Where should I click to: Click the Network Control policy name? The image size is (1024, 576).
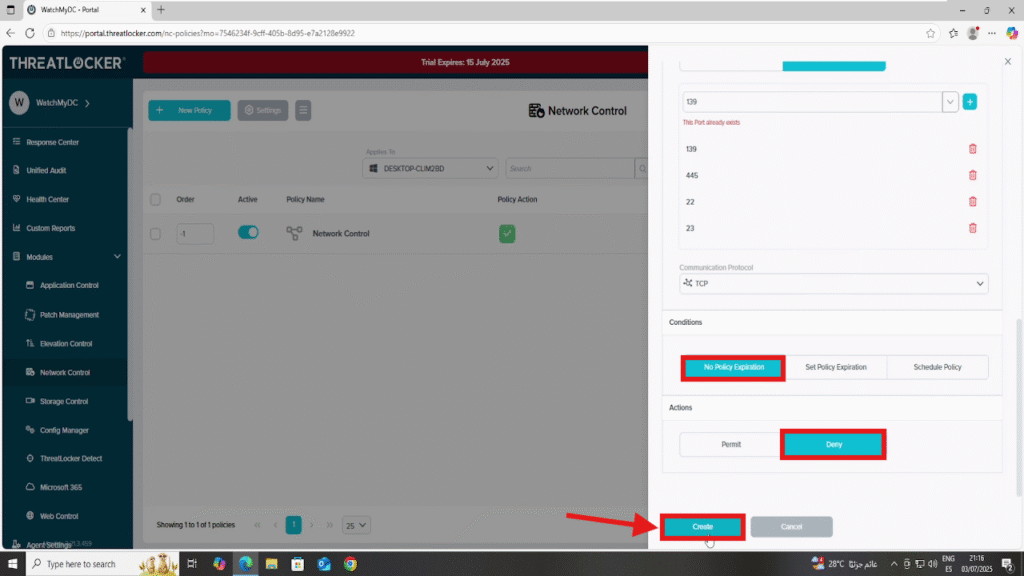click(340, 233)
